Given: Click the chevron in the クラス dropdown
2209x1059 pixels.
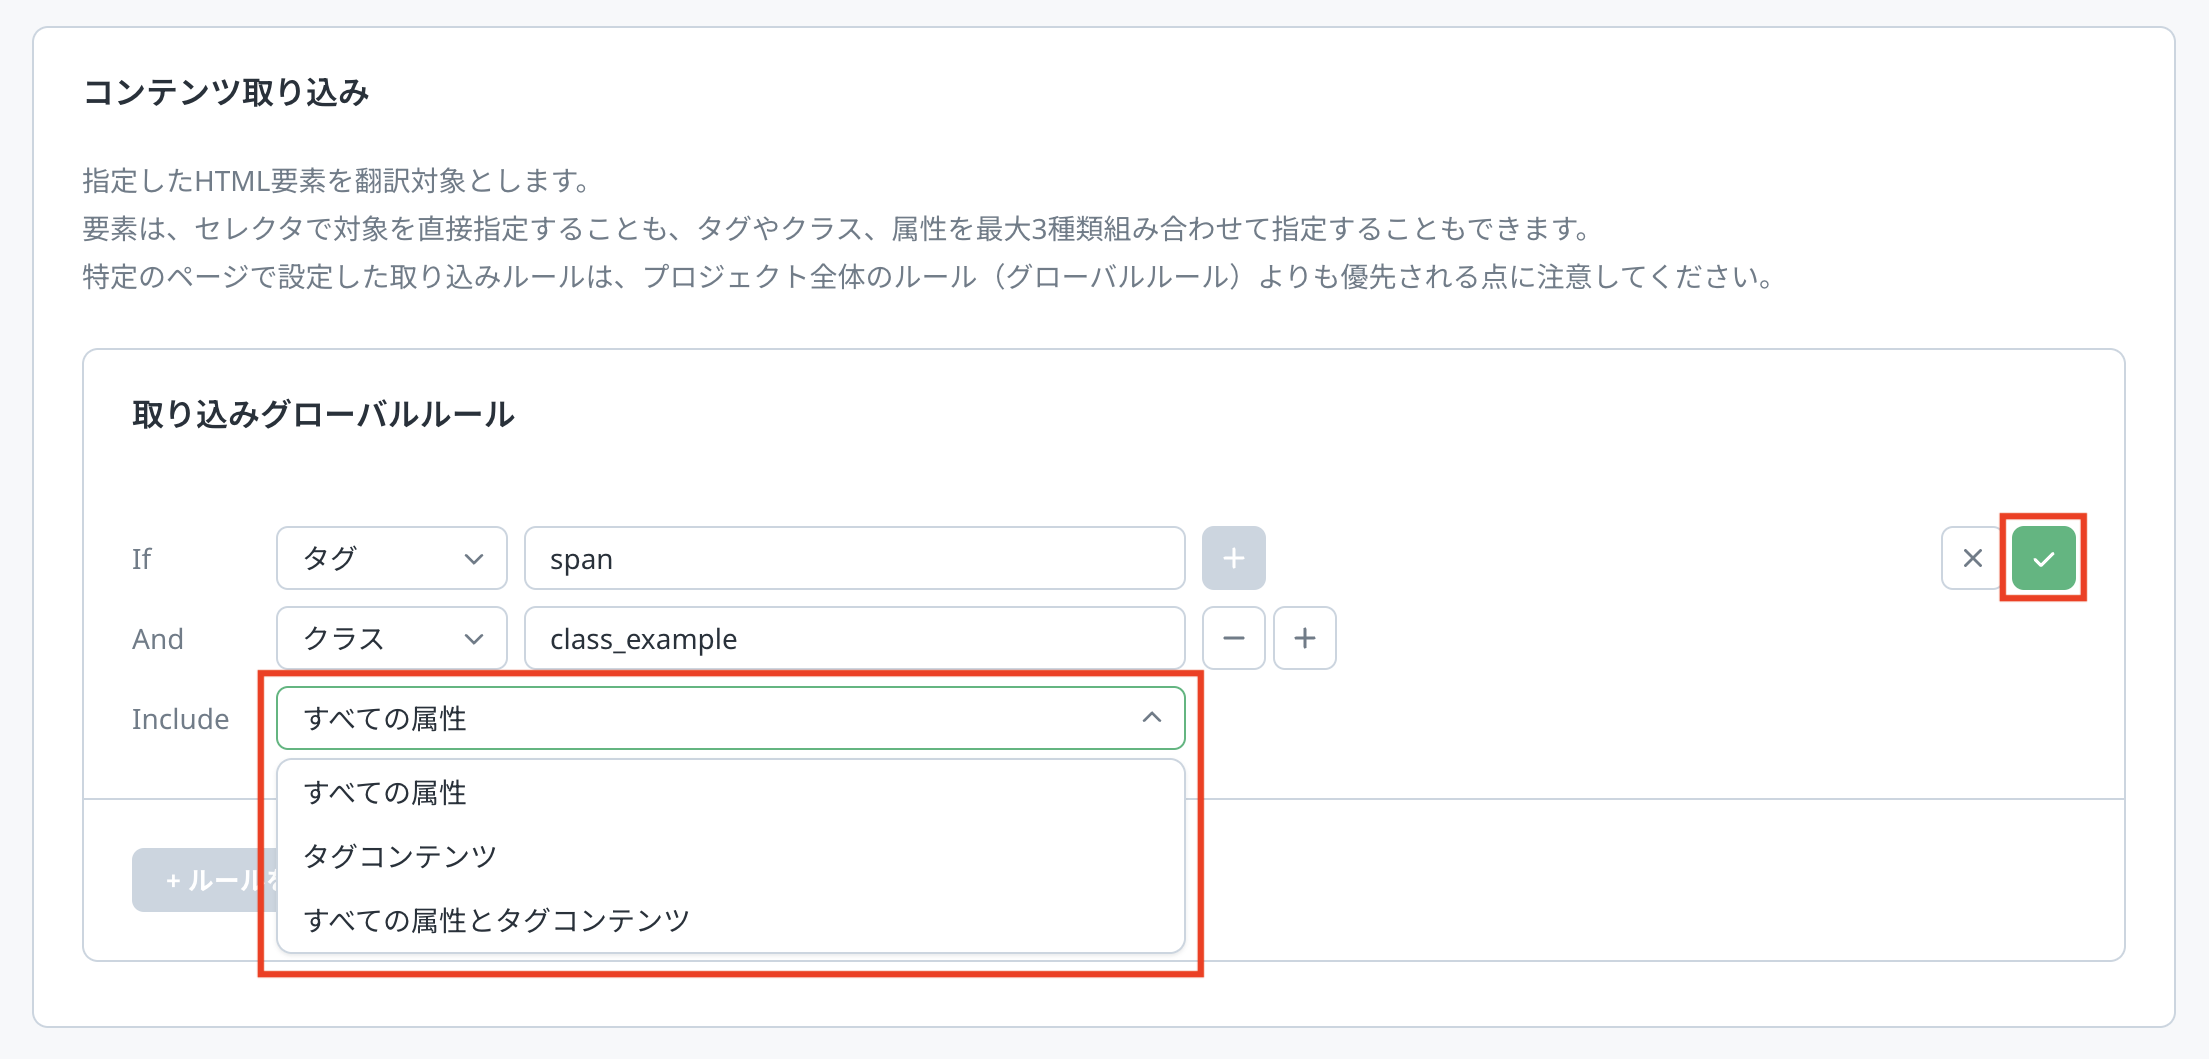Looking at the screenshot, I should coord(474,638).
